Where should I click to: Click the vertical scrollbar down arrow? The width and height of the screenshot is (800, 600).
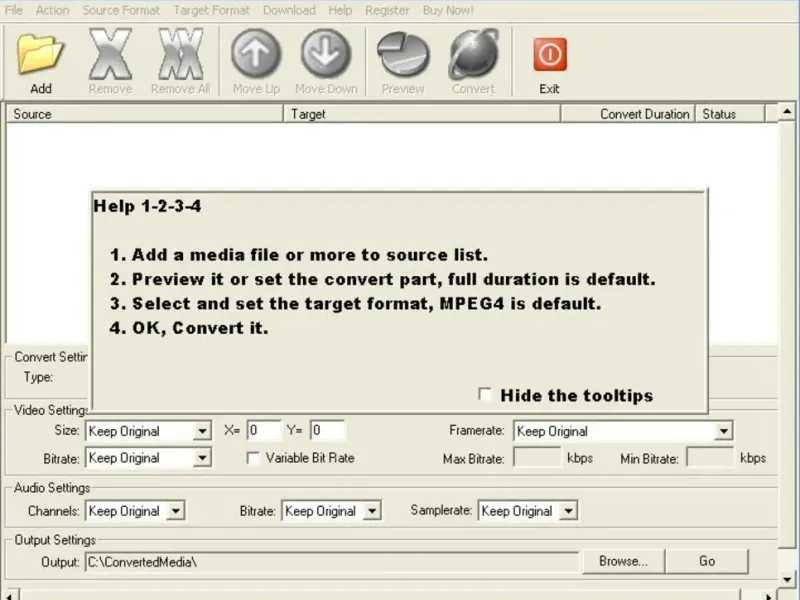tap(787, 580)
